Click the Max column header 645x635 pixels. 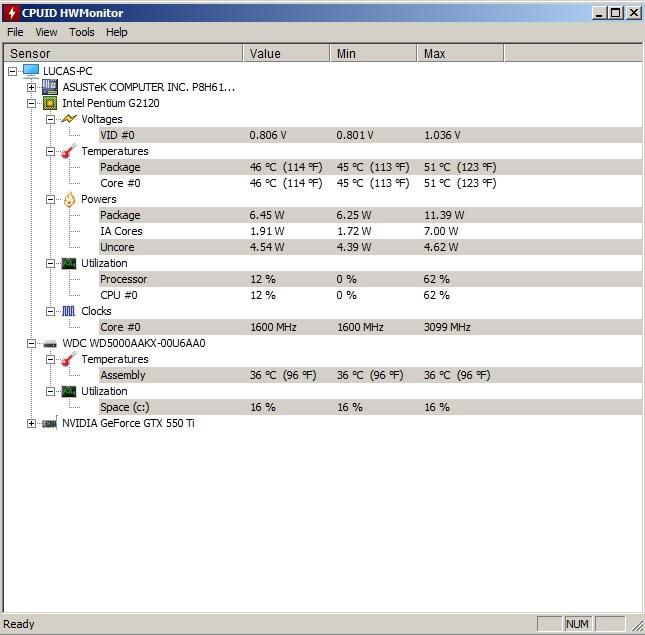pos(461,53)
